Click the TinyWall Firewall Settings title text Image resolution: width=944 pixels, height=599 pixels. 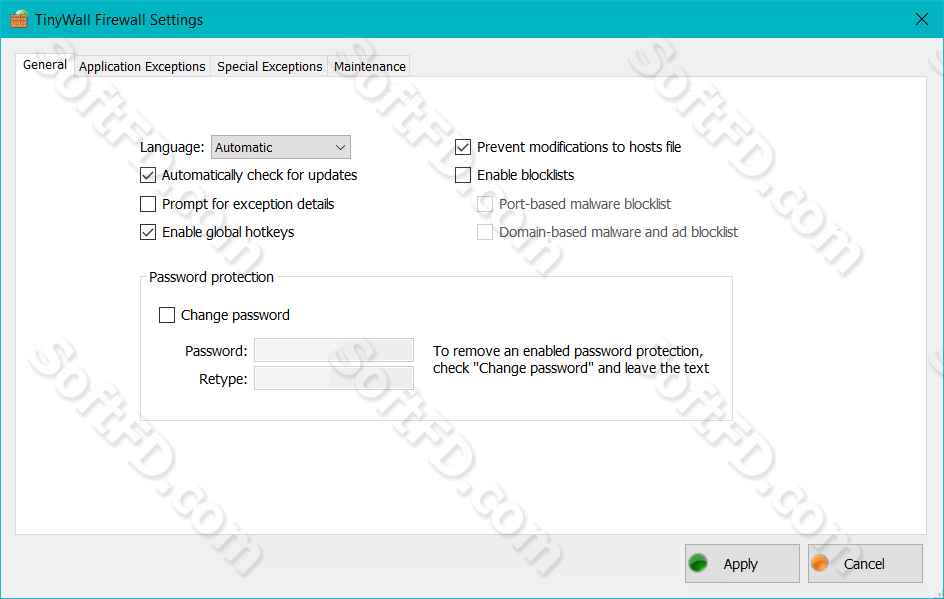[x=119, y=20]
